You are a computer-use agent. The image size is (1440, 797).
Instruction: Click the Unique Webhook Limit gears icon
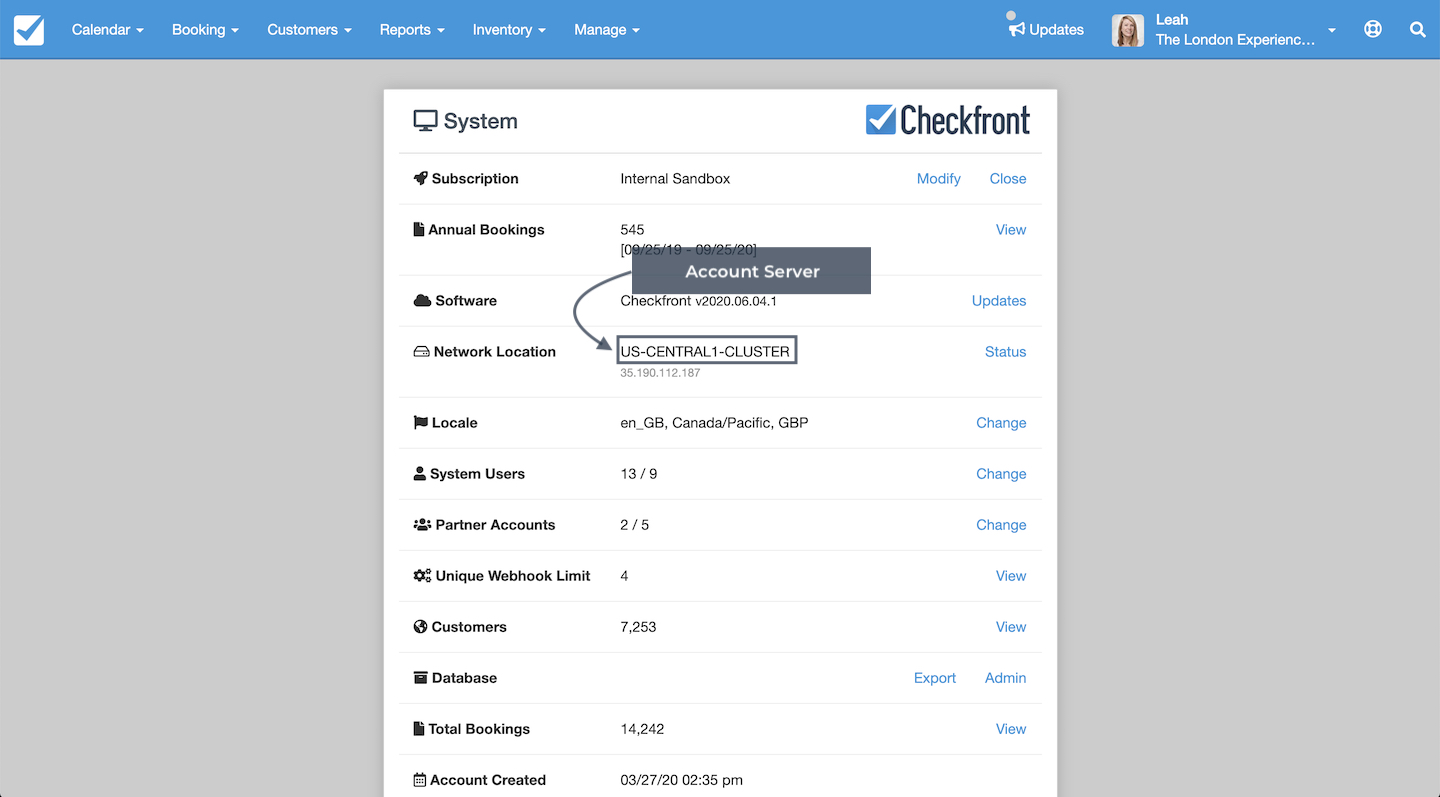pyautogui.click(x=422, y=575)
